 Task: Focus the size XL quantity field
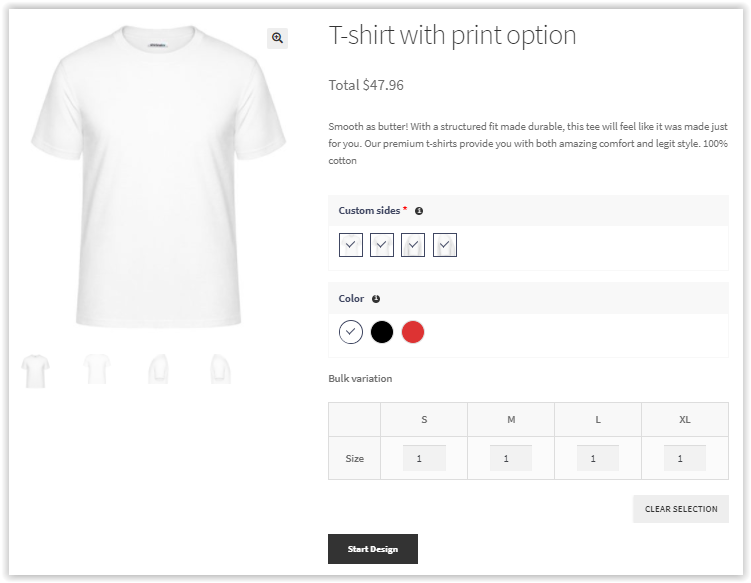(685, 459)
